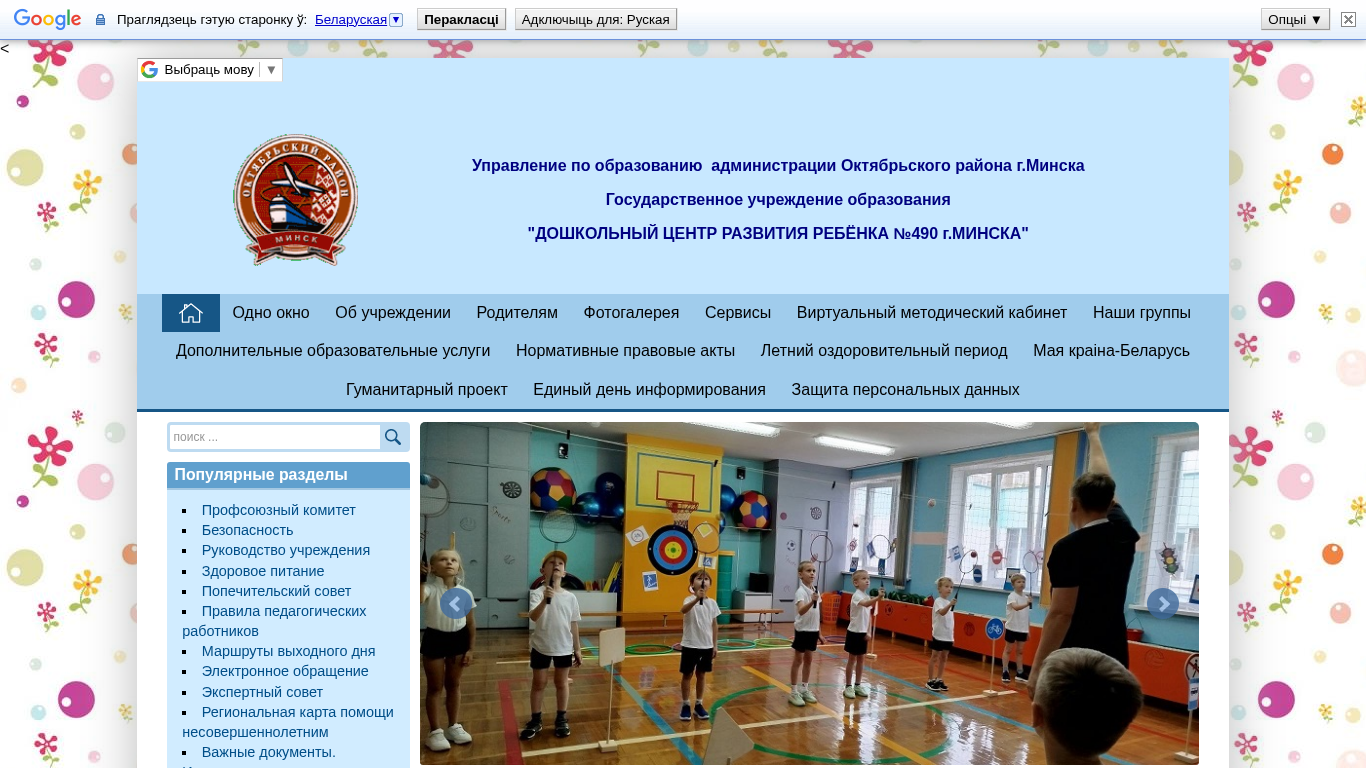Expand the Беларуская language dropdown arrow
The image size is (1366, 768).
click(396, 20)
